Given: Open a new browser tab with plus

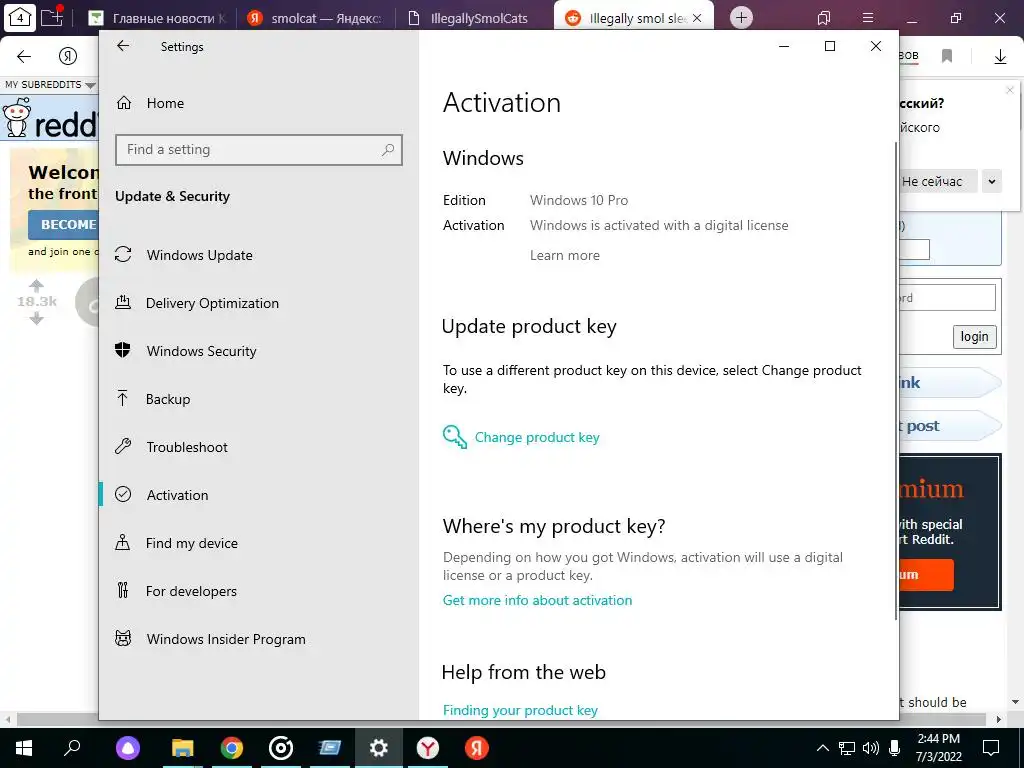Looking at the screenshot, I should pos(741,18).
